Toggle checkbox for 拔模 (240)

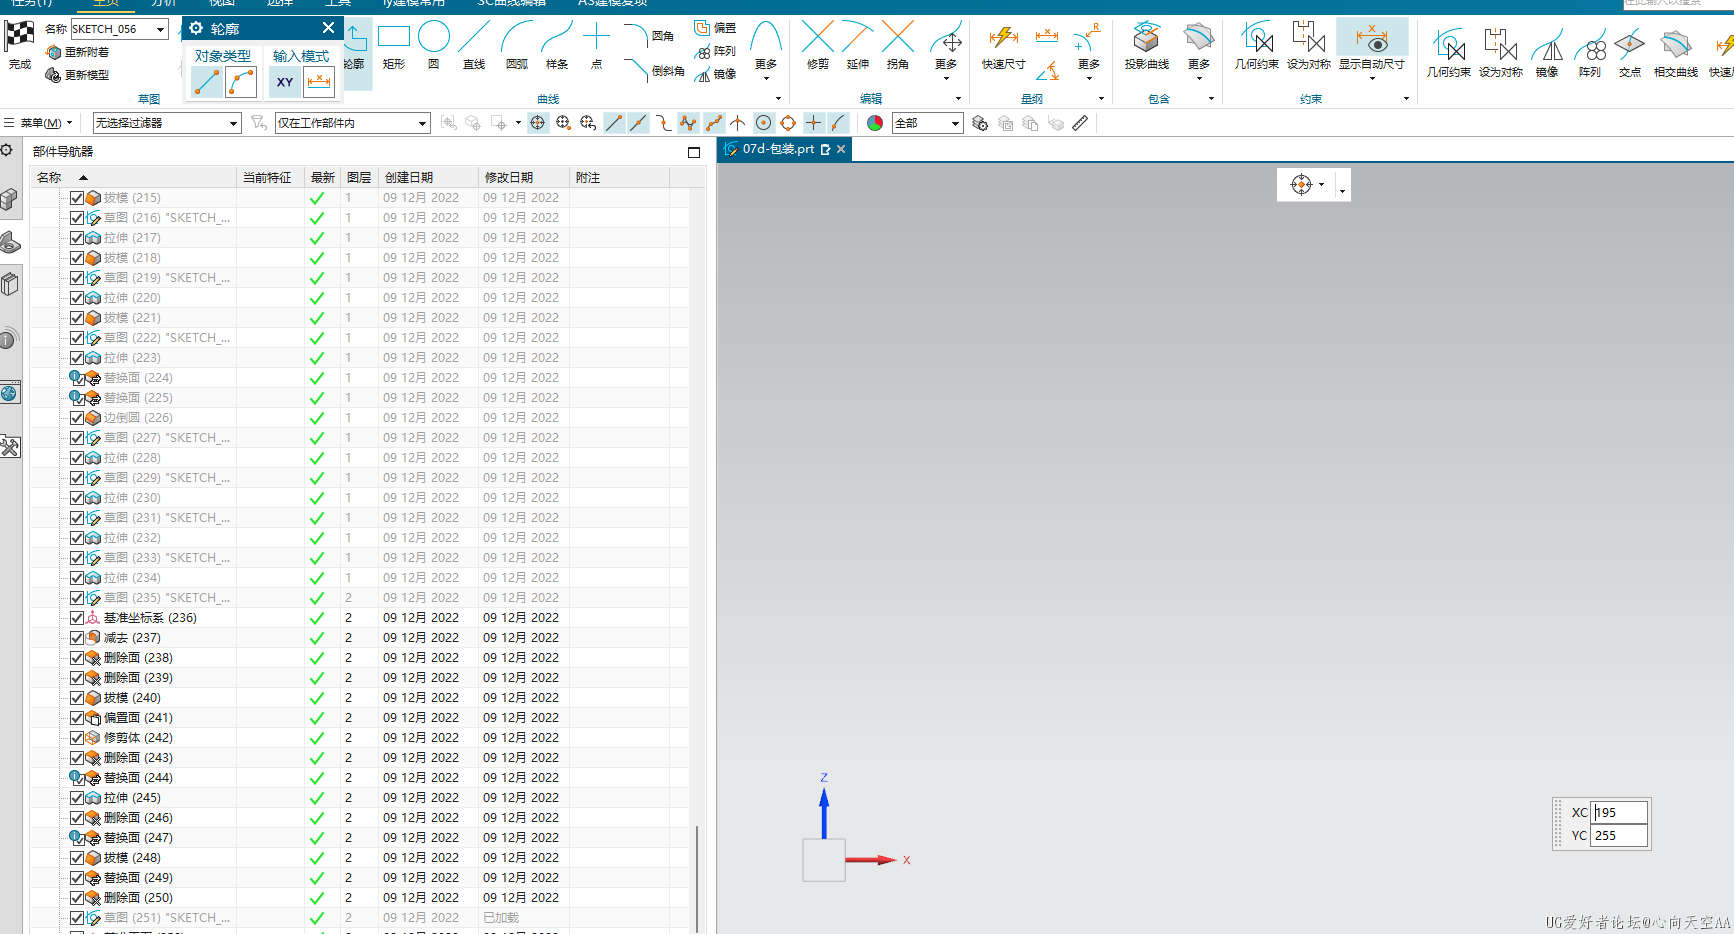[x=77, y=698]
